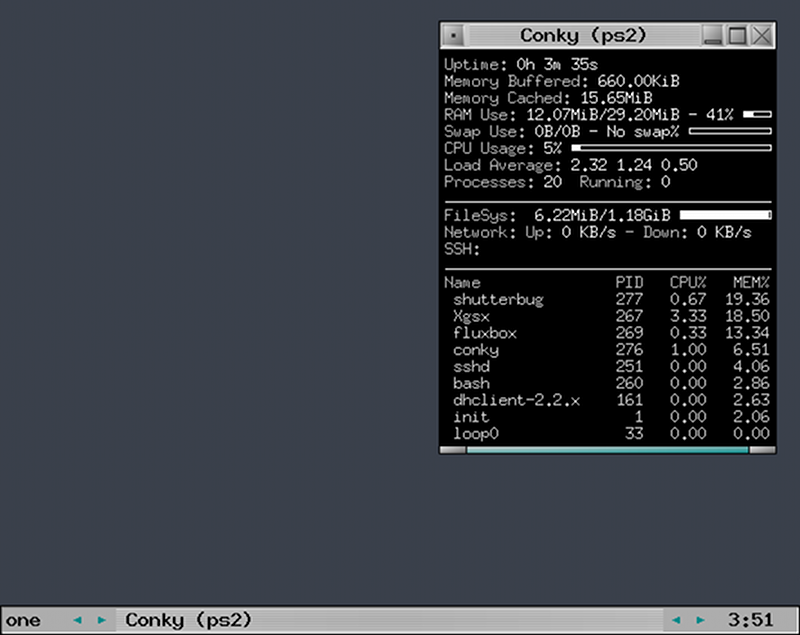Click the Swap Use progress bar

tap(730, 131)
